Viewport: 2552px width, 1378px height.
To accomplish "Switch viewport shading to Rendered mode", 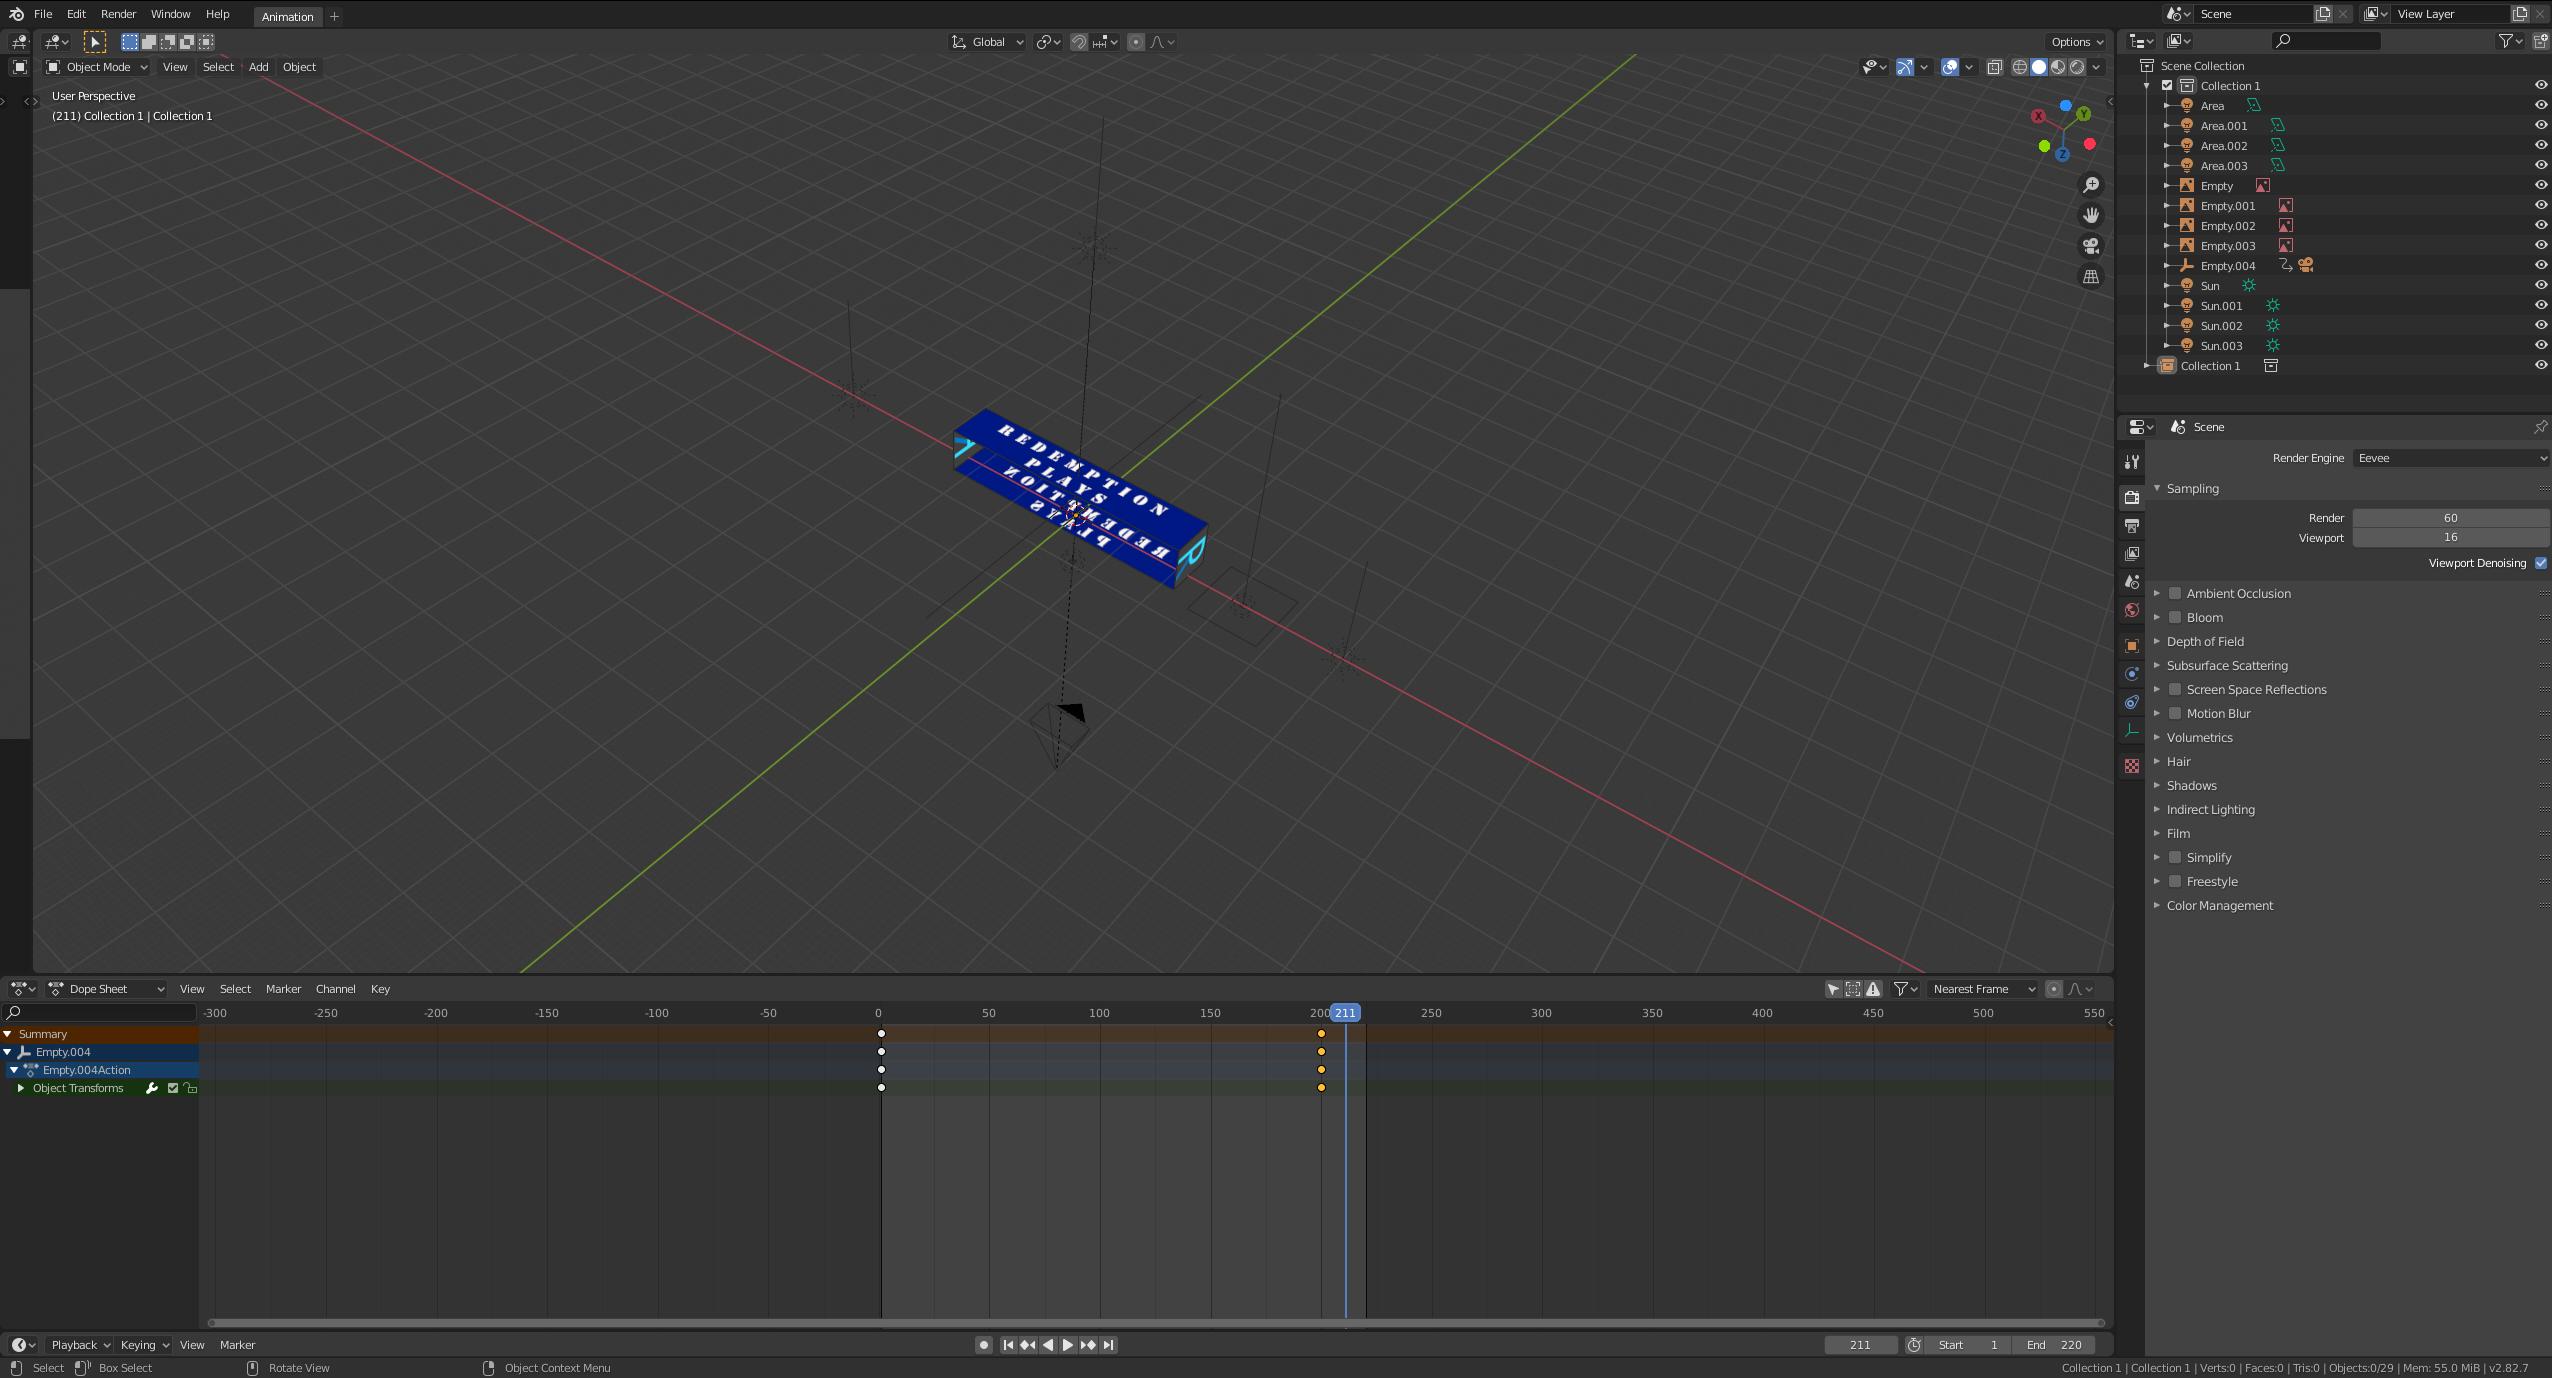I will click(2078, 67).
